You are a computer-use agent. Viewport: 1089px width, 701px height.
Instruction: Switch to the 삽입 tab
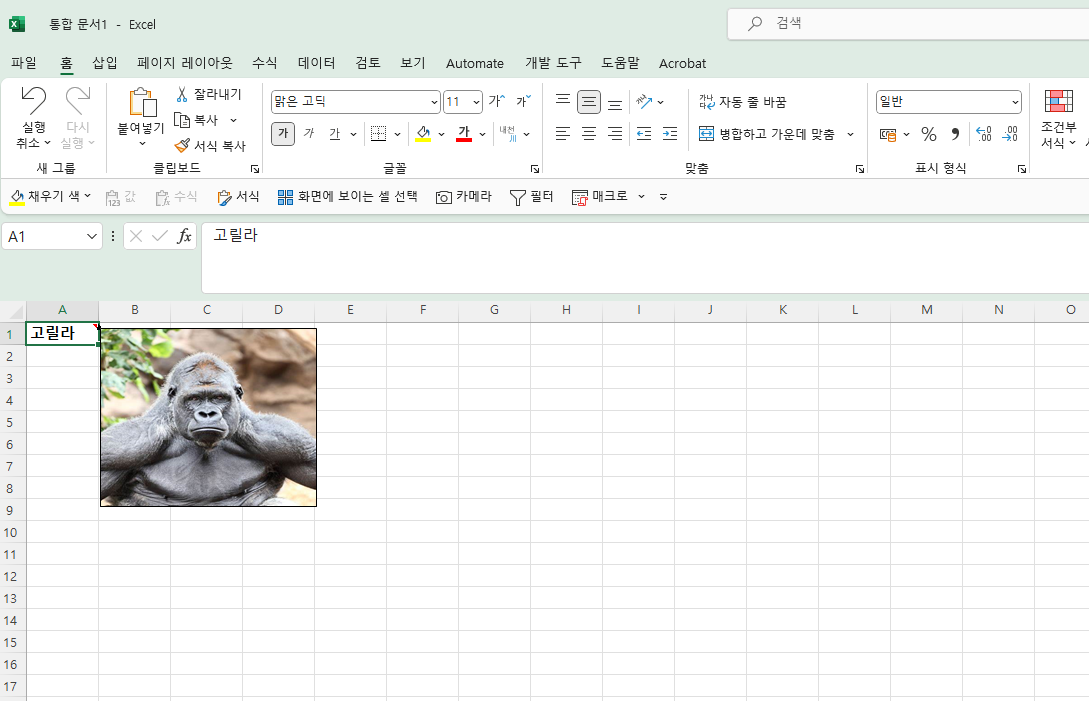click(105, 63)
